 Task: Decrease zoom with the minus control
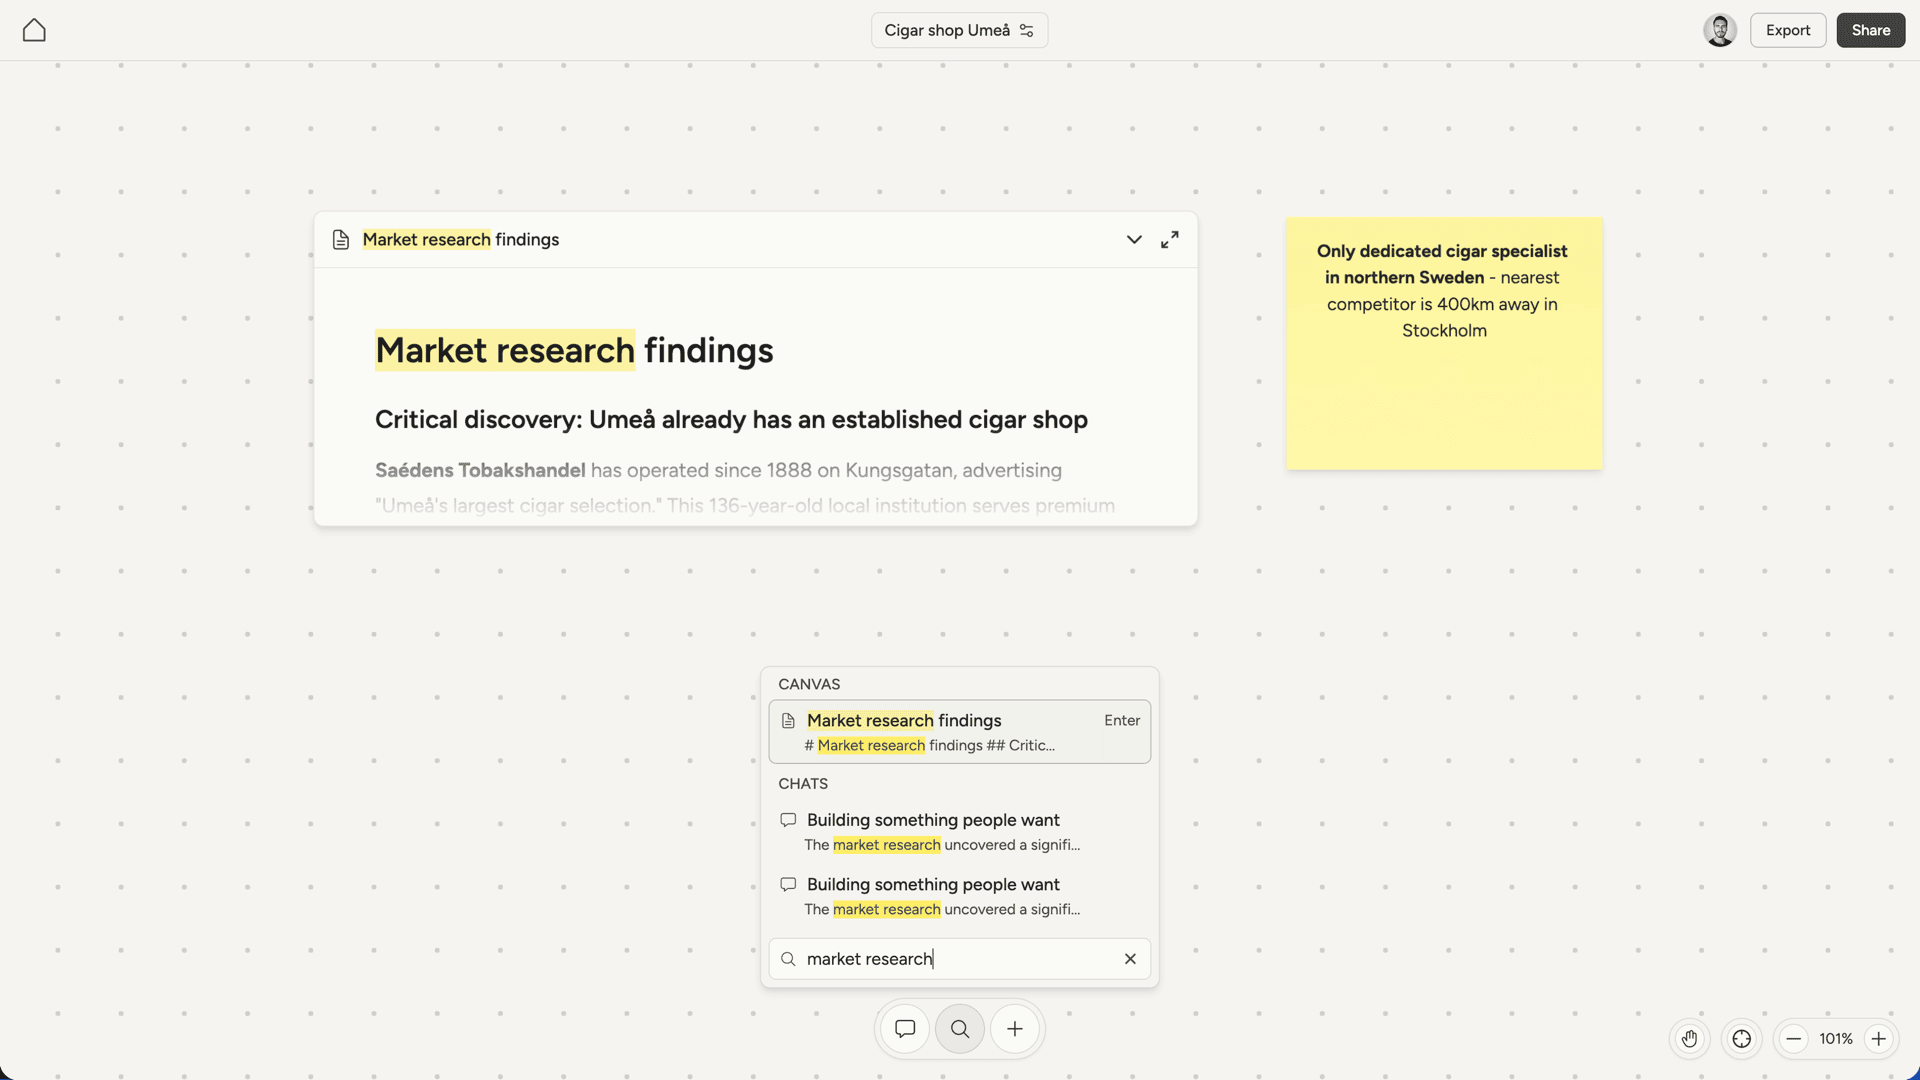1793,1038
